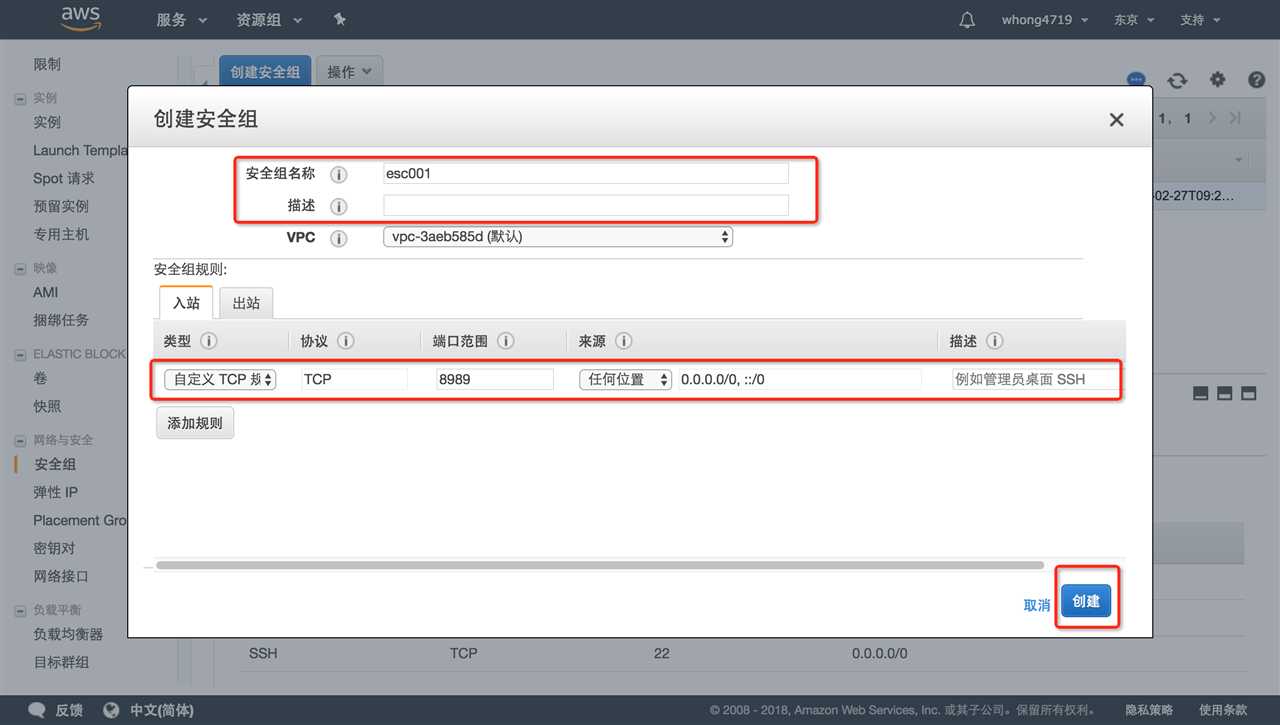Show info icon beside rule description header
Screen dimensions: 1280x725
pyautogui.click(x=995, y=341)
